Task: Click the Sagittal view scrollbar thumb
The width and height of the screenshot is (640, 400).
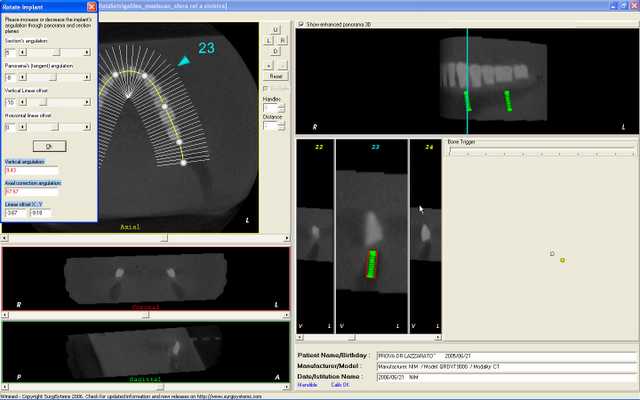Action: coord(160,387)
